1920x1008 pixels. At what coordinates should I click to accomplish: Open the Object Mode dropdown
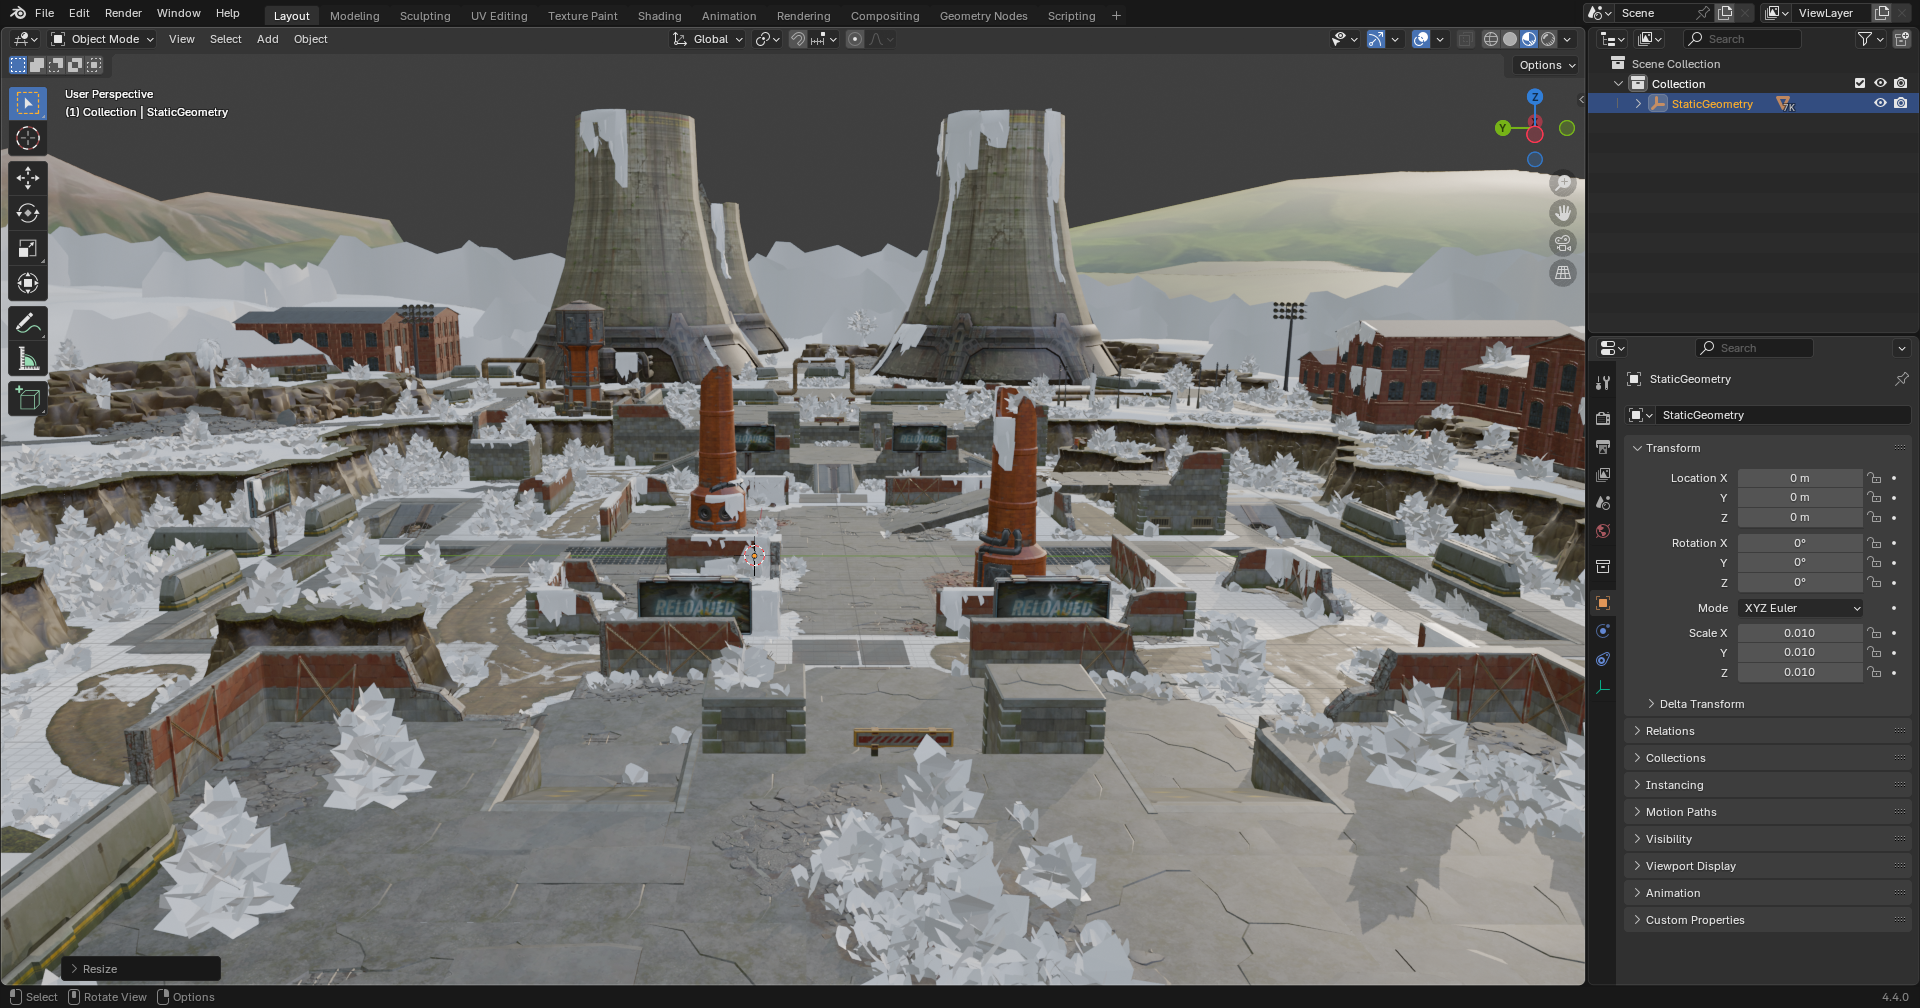pyautogui.click(x=103, y=39)
